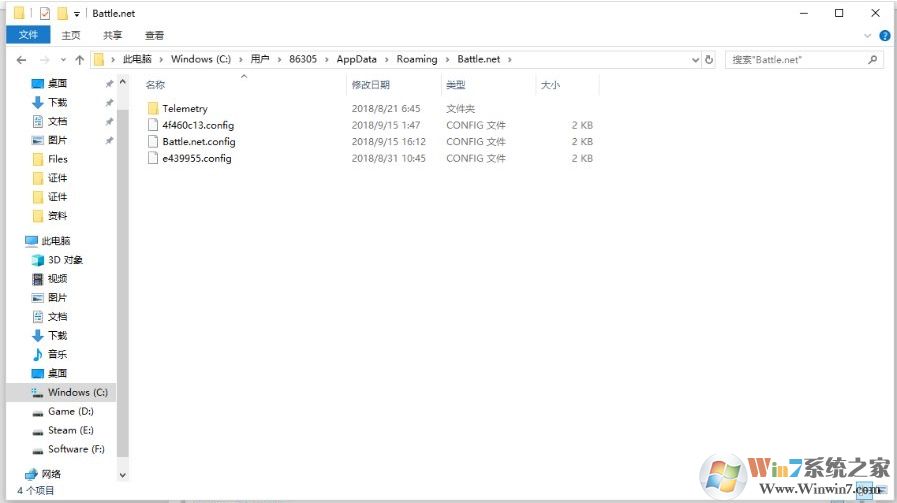Select 此电脑 in the navigation pane
The width and height of the screenshot is (897, 503).
tap(55, 241)
